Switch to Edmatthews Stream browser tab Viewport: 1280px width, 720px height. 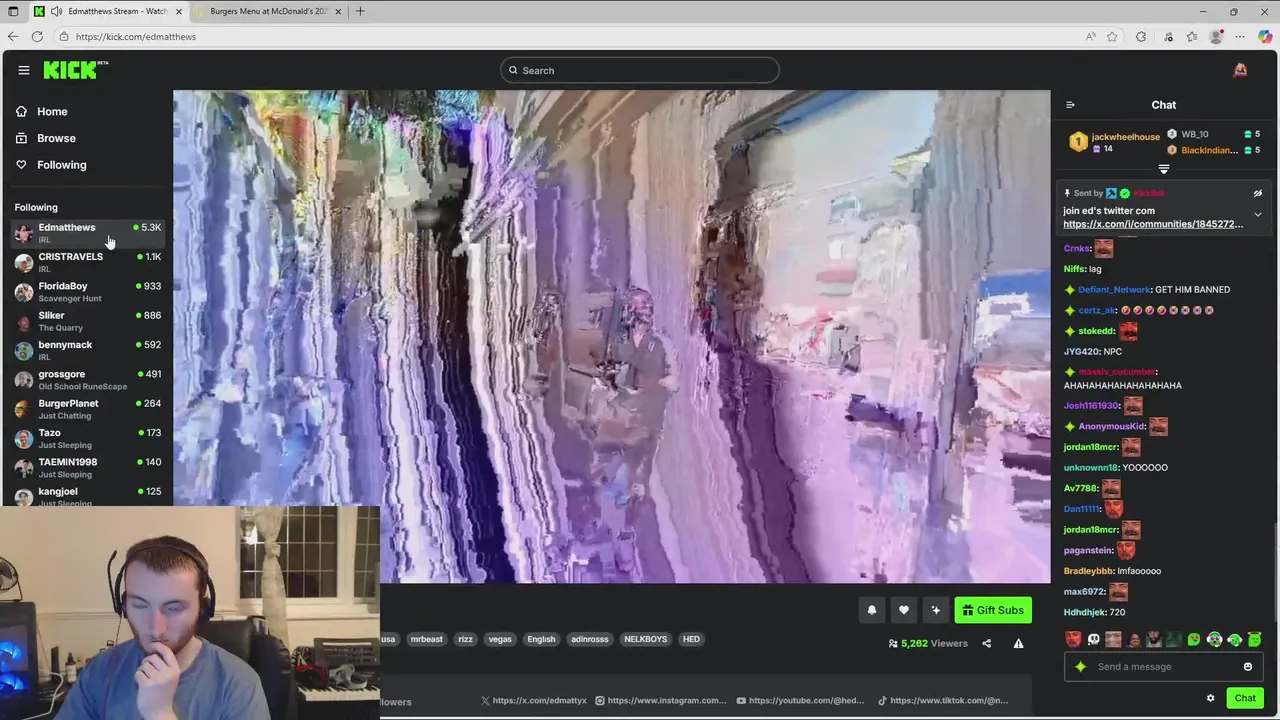pyautogui.click(x=108, y=11)
